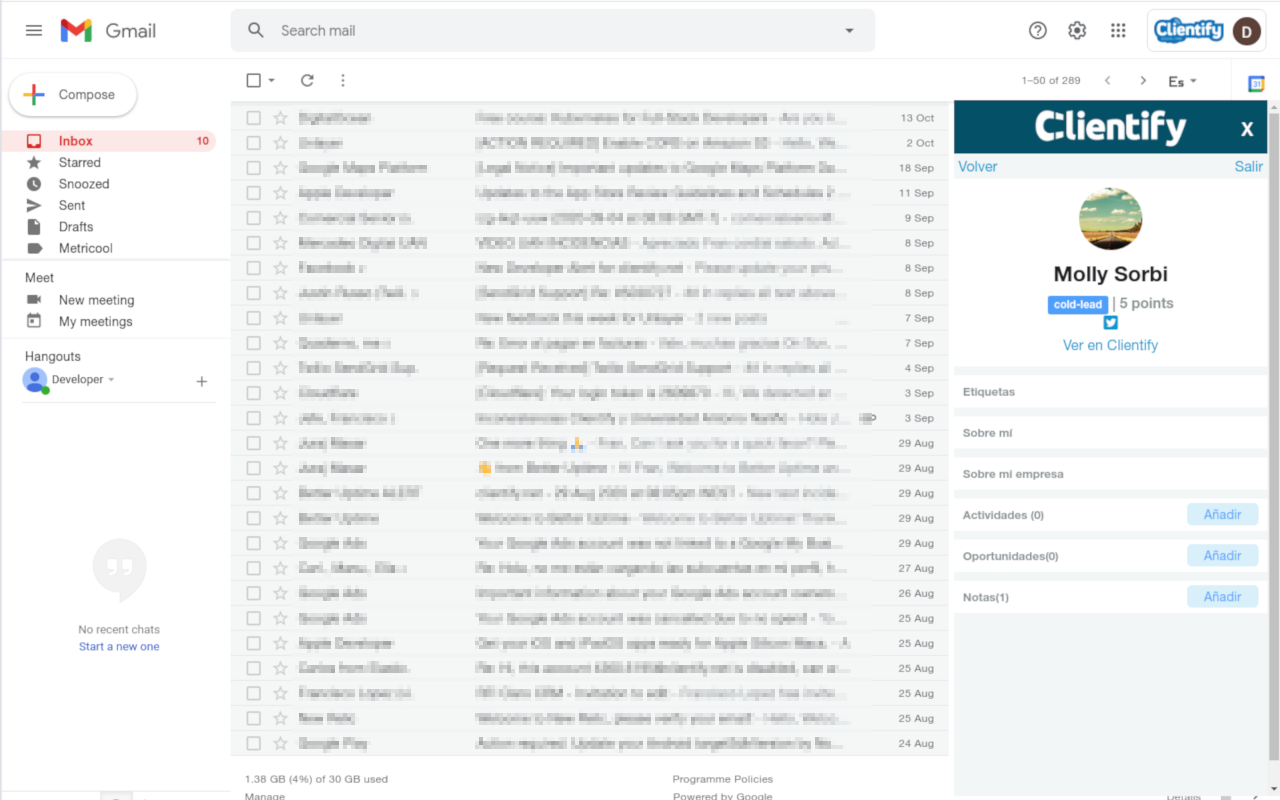Click My meetings in Meet section
1280x800 pixels.
pos(95,322)
